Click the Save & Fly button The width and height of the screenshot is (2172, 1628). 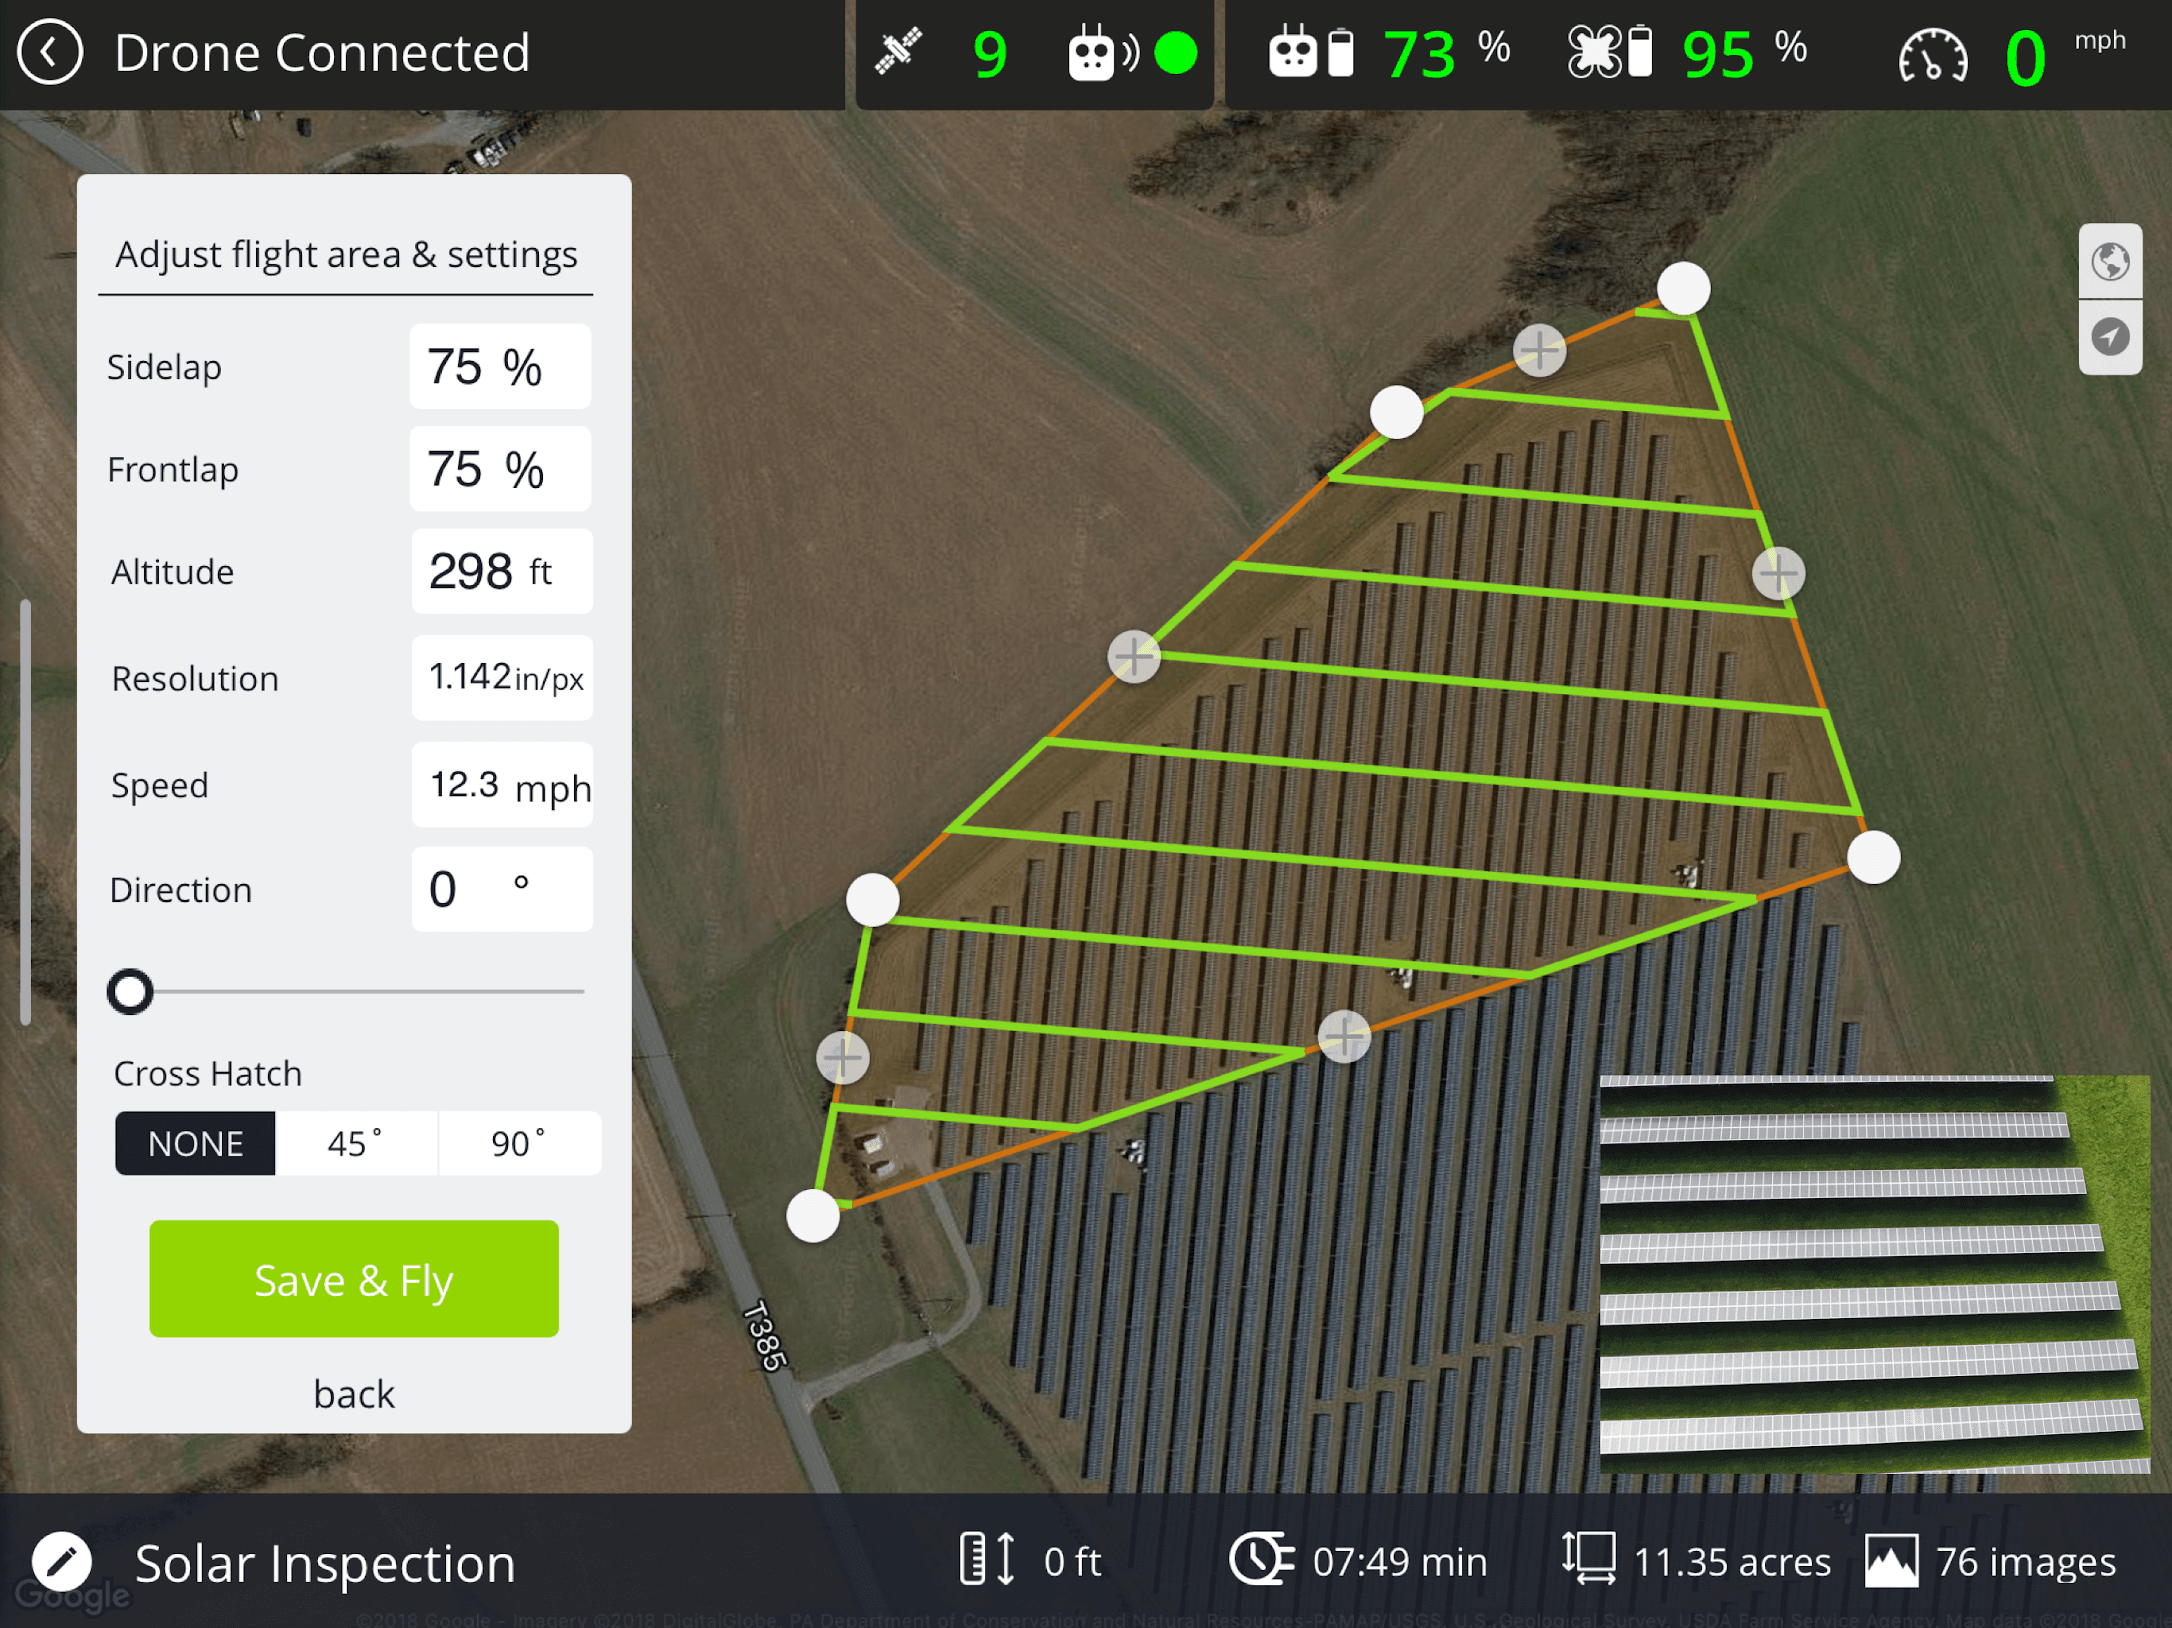point(354,1278)
